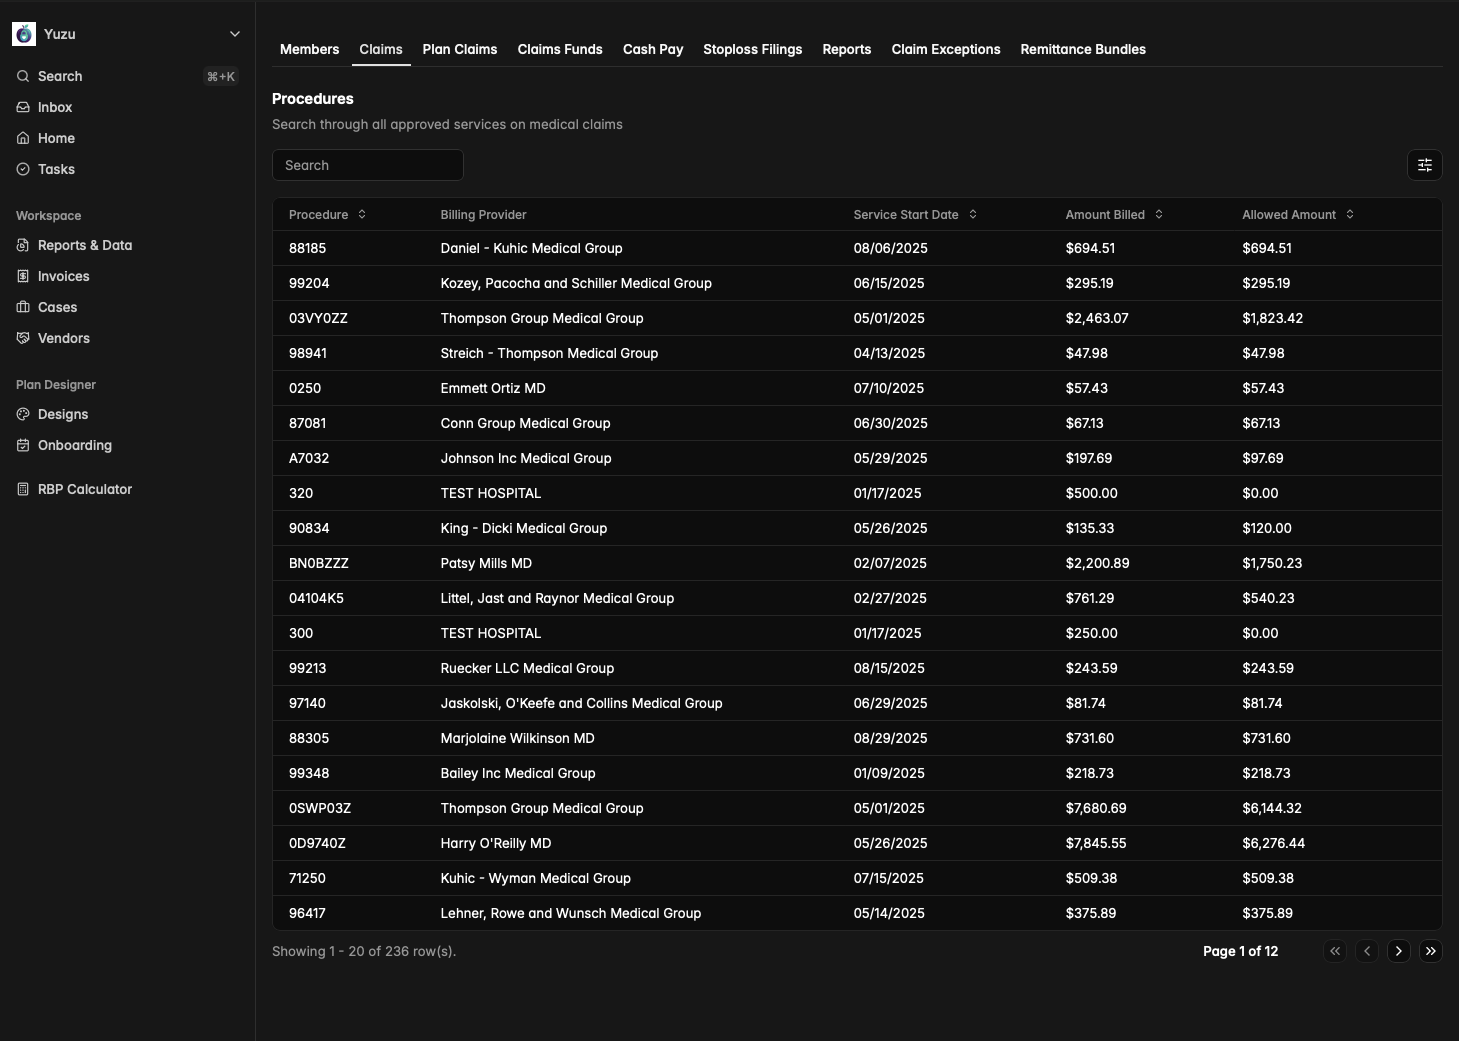This screenshot has width=1459, height=1041.
Task: Click Jaskolski, O'Keefe and Collins Medical Group
Action: pos(581,703)
